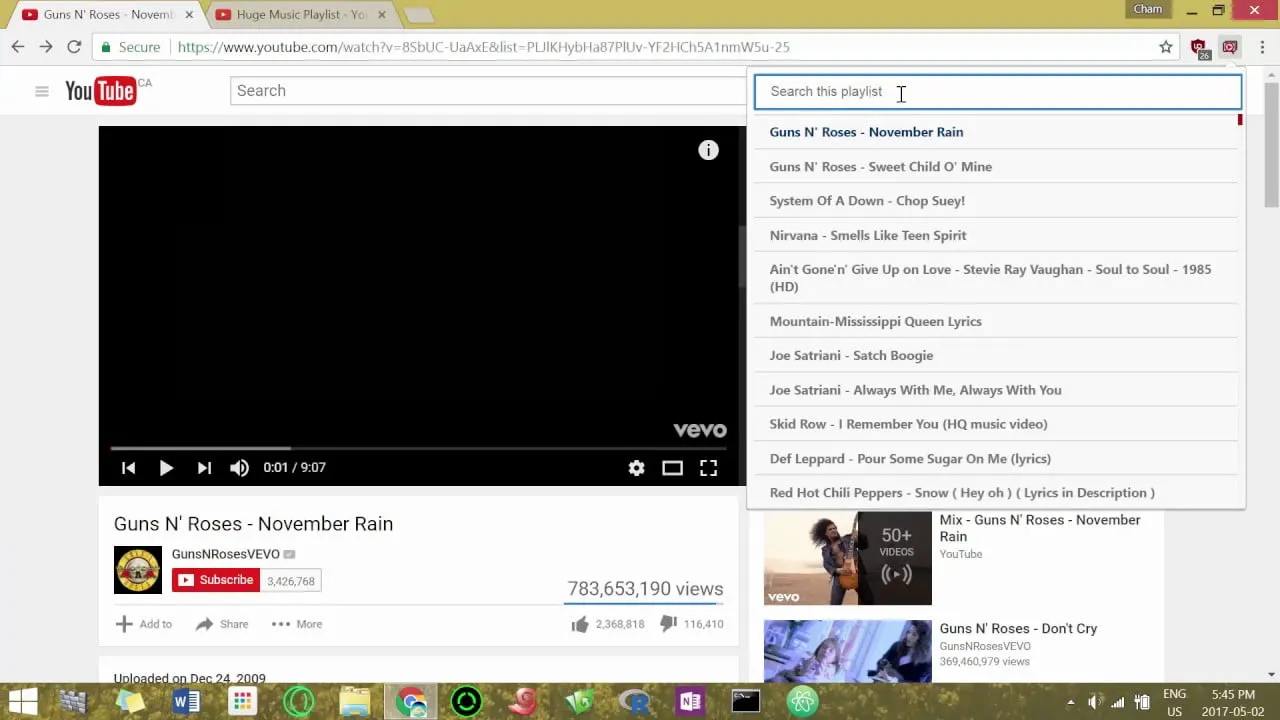Open the video player settings gear
The width and height of the screenshot is (1280, 720).
(636, 467)
